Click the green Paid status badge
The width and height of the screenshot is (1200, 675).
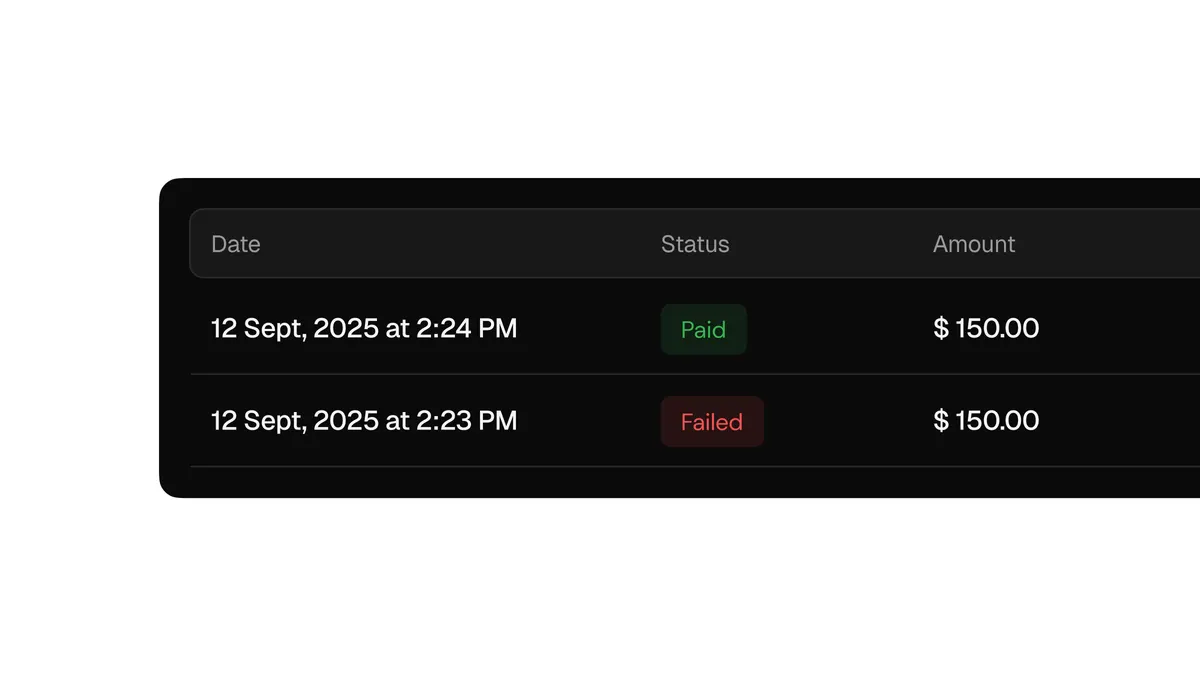click(704, 329)
